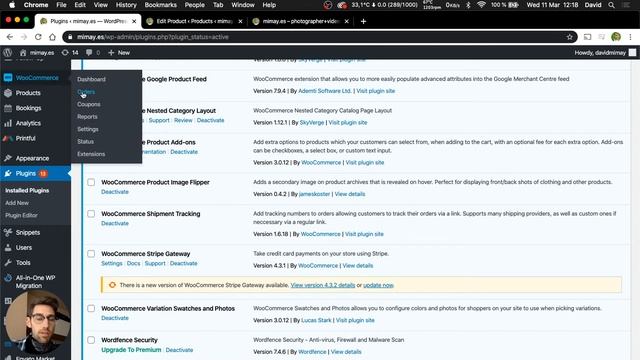This screenshot has height=360, width=640.
Task: Open the updates icon showing 14
Action: [x=65, y=53]
